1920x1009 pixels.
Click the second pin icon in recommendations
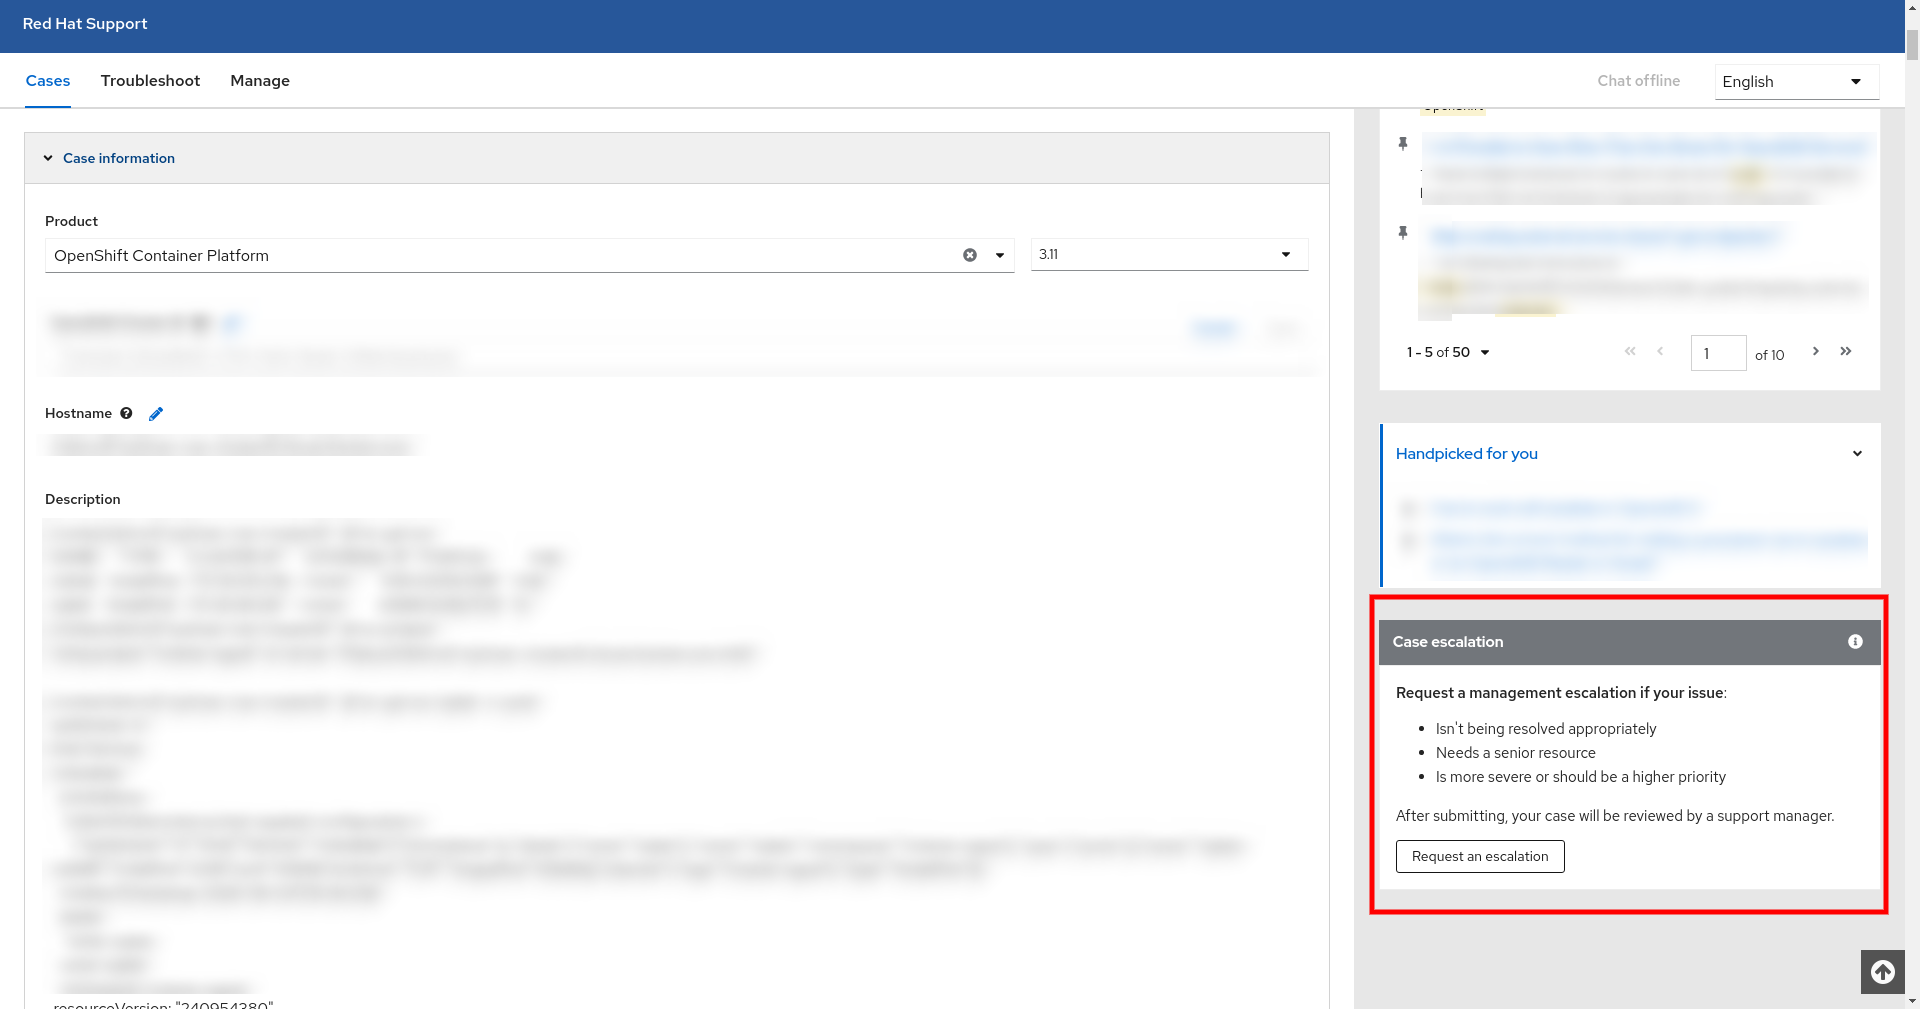[1403, 233]
